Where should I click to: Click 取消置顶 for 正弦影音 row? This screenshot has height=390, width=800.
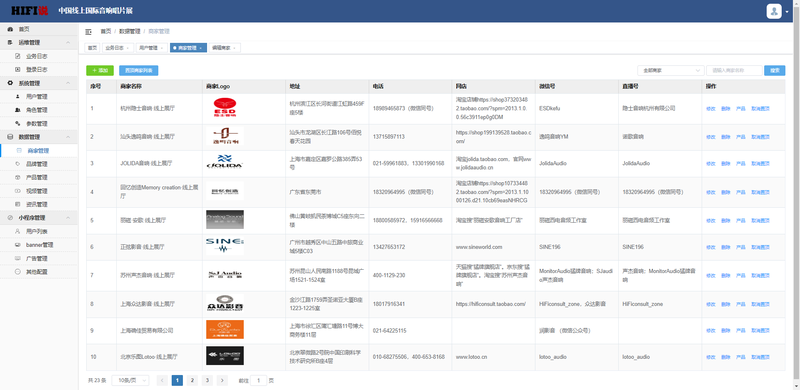coord(760,247)
